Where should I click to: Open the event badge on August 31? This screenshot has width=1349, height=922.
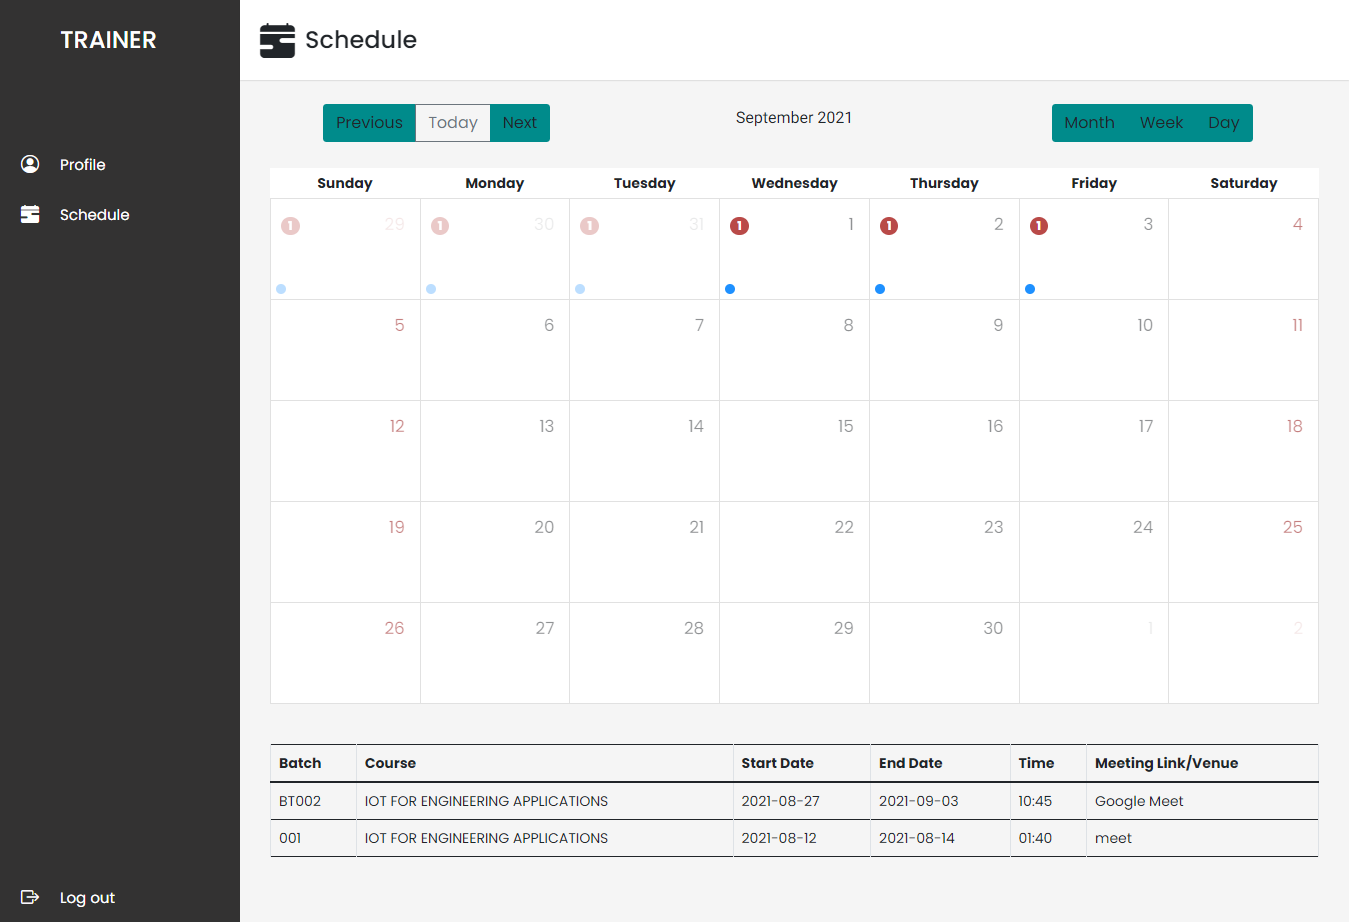(589, 226)
